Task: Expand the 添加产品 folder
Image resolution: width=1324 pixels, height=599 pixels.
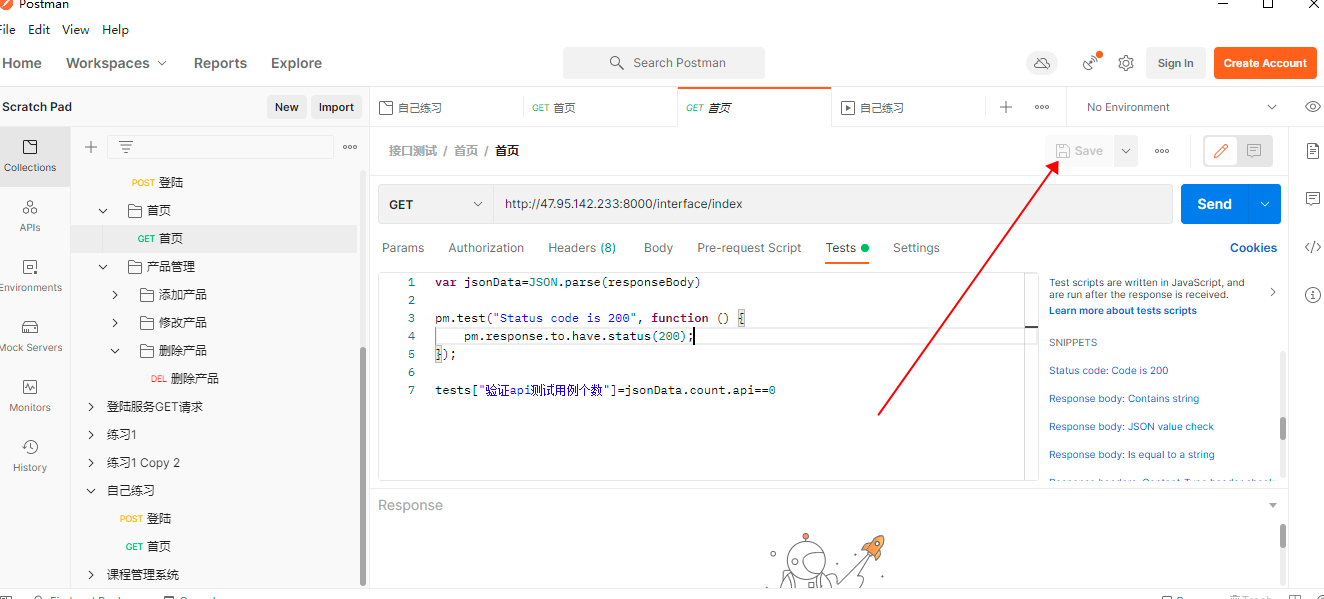Action: click(115, 295)
